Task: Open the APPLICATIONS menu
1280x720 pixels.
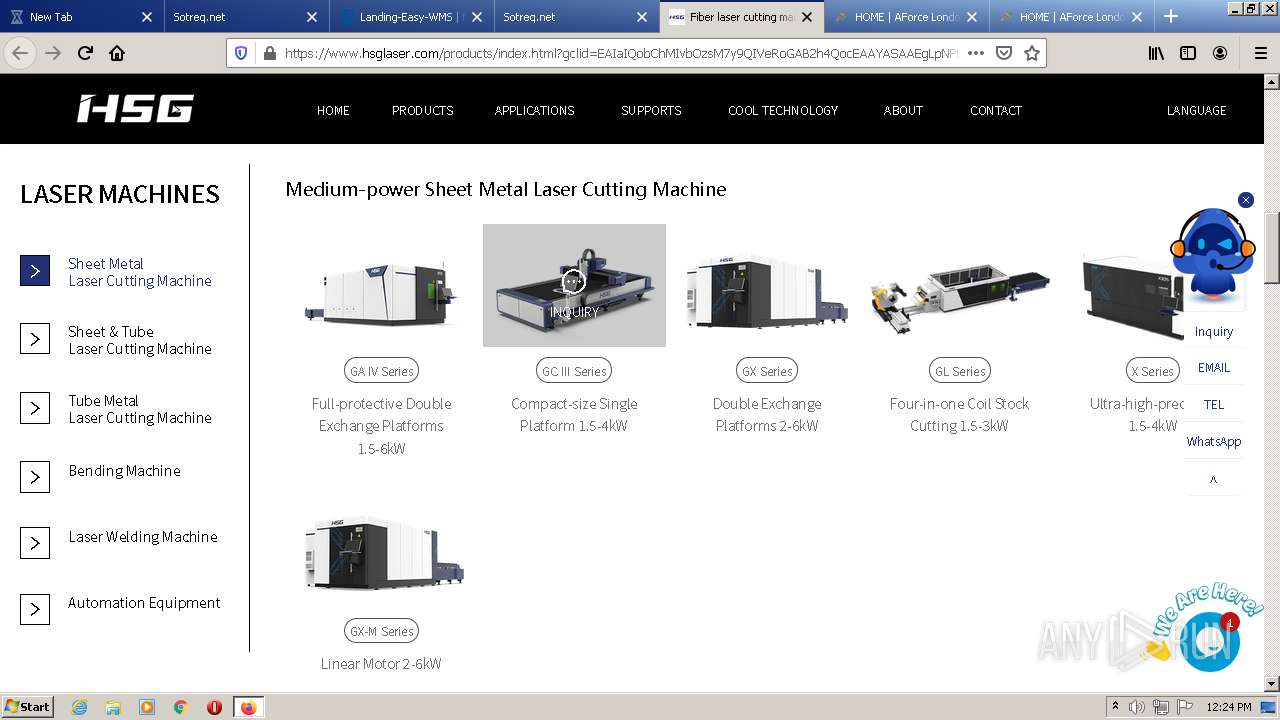Action: (534, 110)
